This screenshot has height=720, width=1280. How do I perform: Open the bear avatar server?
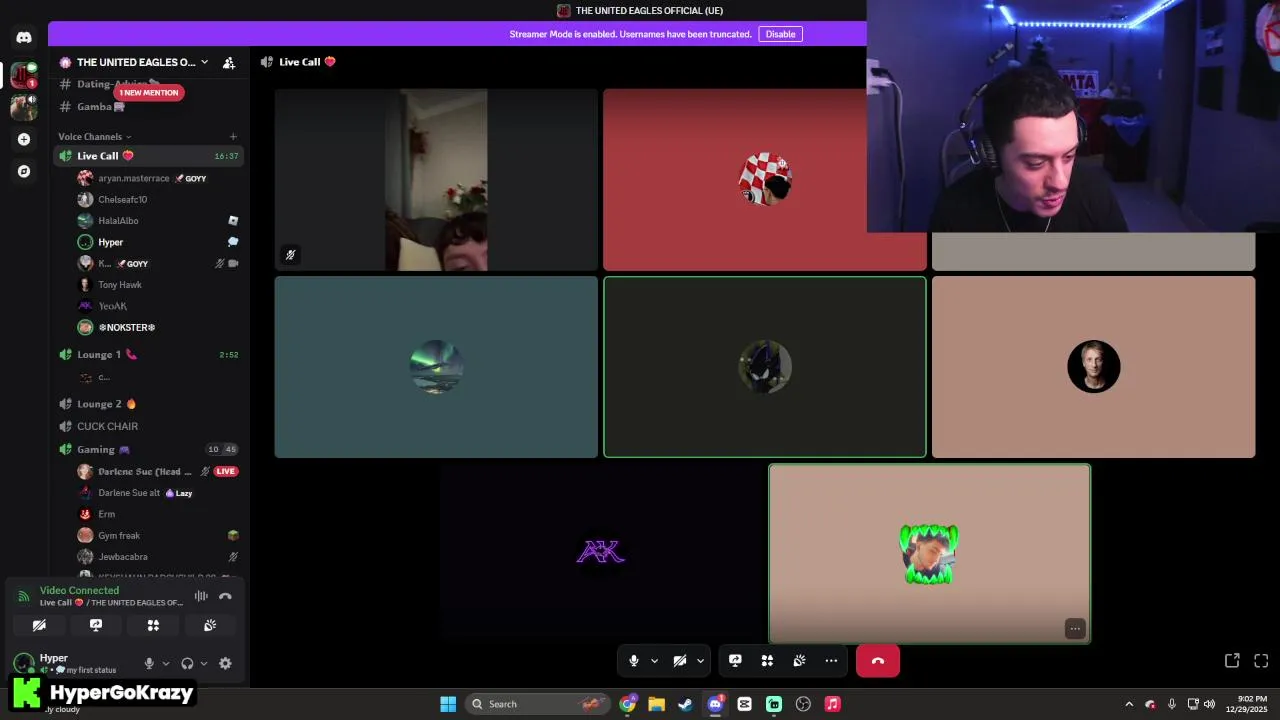pos(24,105)
